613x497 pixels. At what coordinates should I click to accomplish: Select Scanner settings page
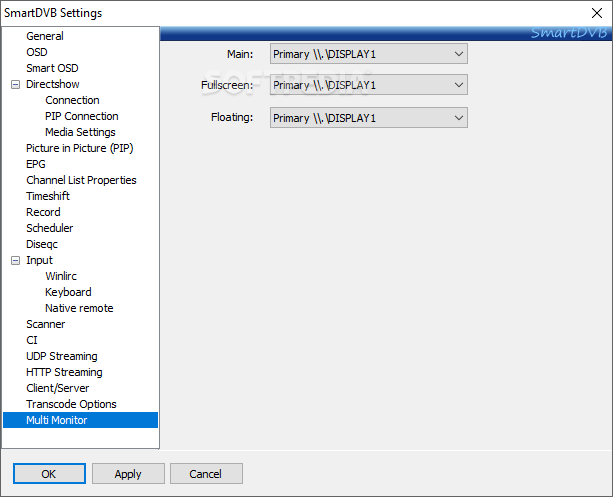tap(45, 324)
